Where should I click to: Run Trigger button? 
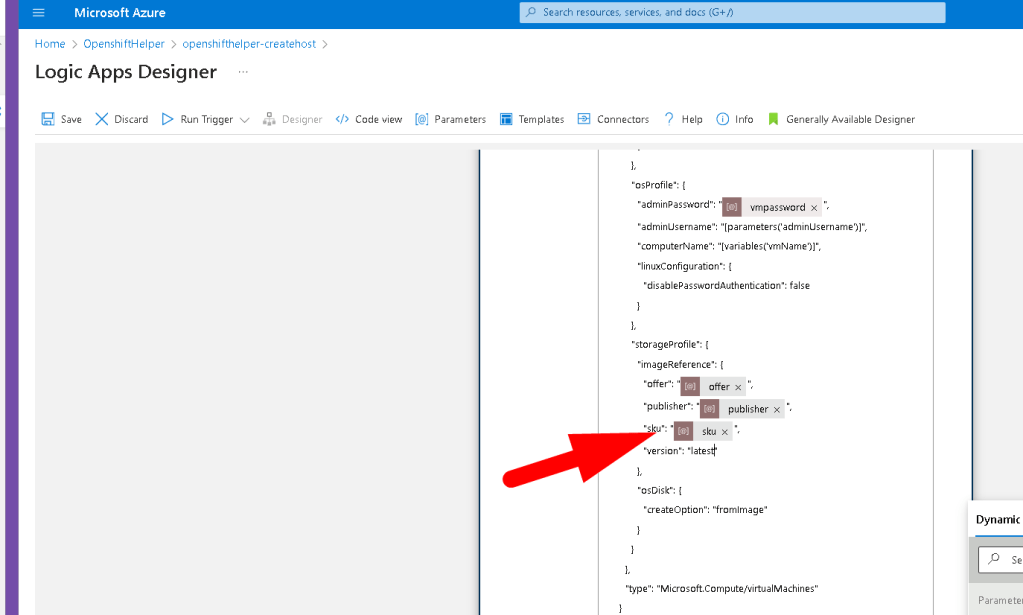click(x=198, y=119)
